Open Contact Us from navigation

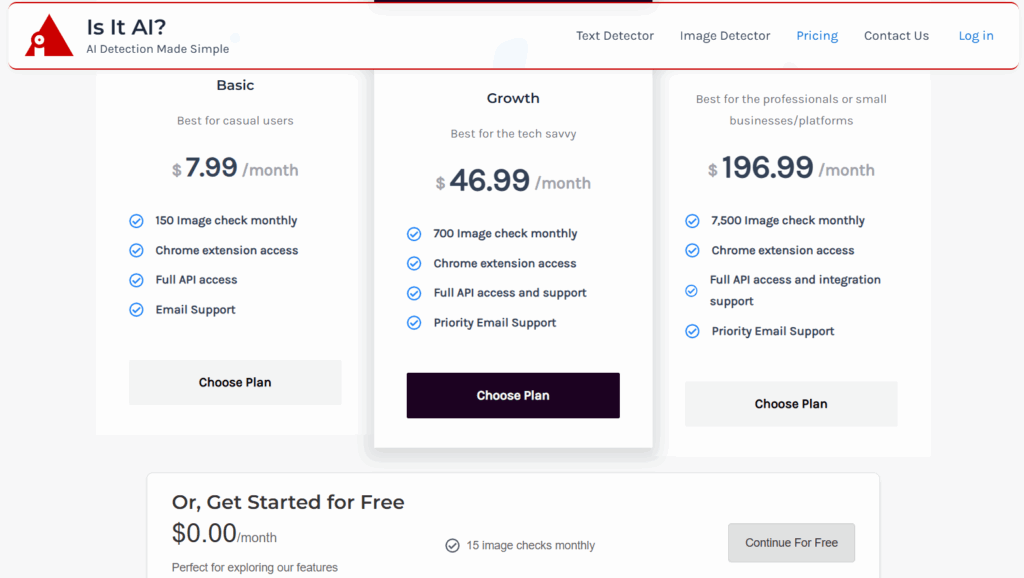pos(896,36)
